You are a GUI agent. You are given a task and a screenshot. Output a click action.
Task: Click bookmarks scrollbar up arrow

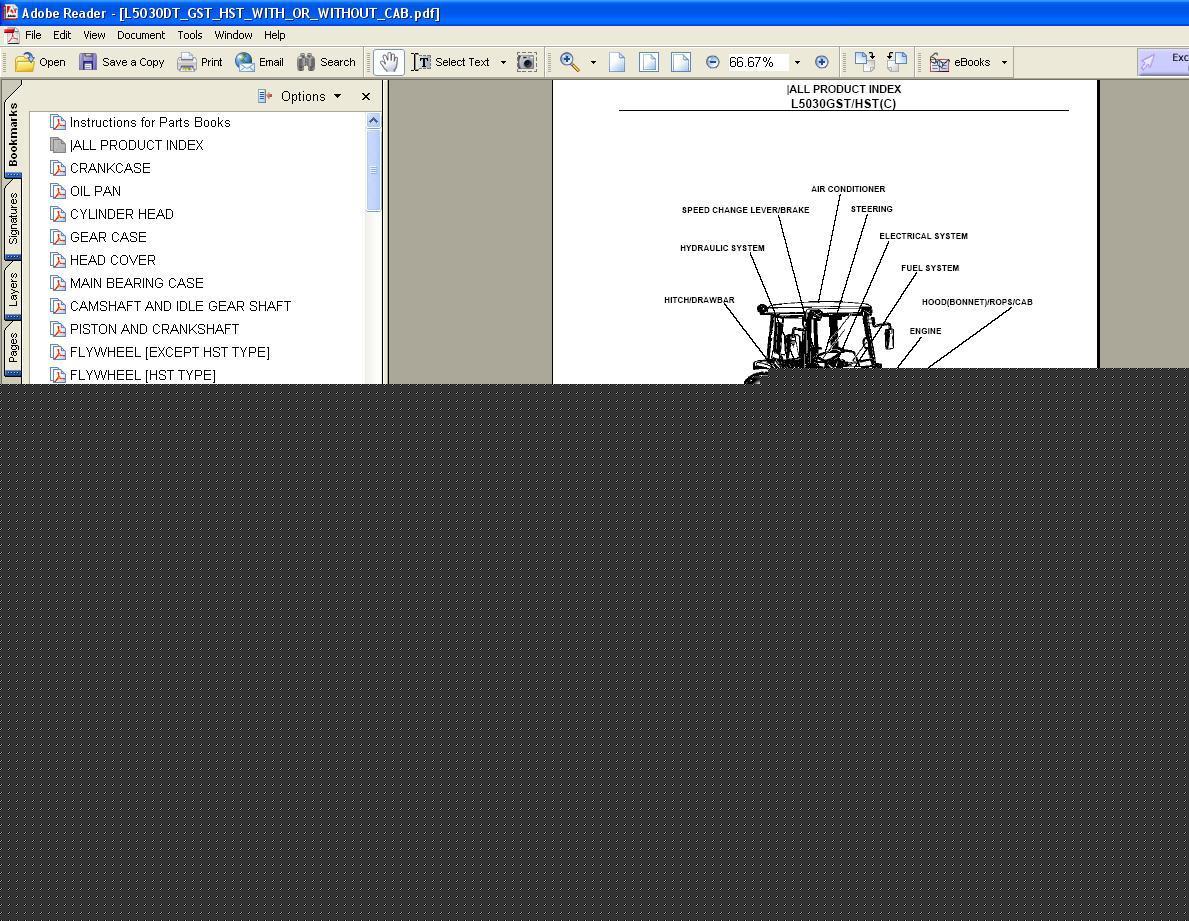(373, 121)
